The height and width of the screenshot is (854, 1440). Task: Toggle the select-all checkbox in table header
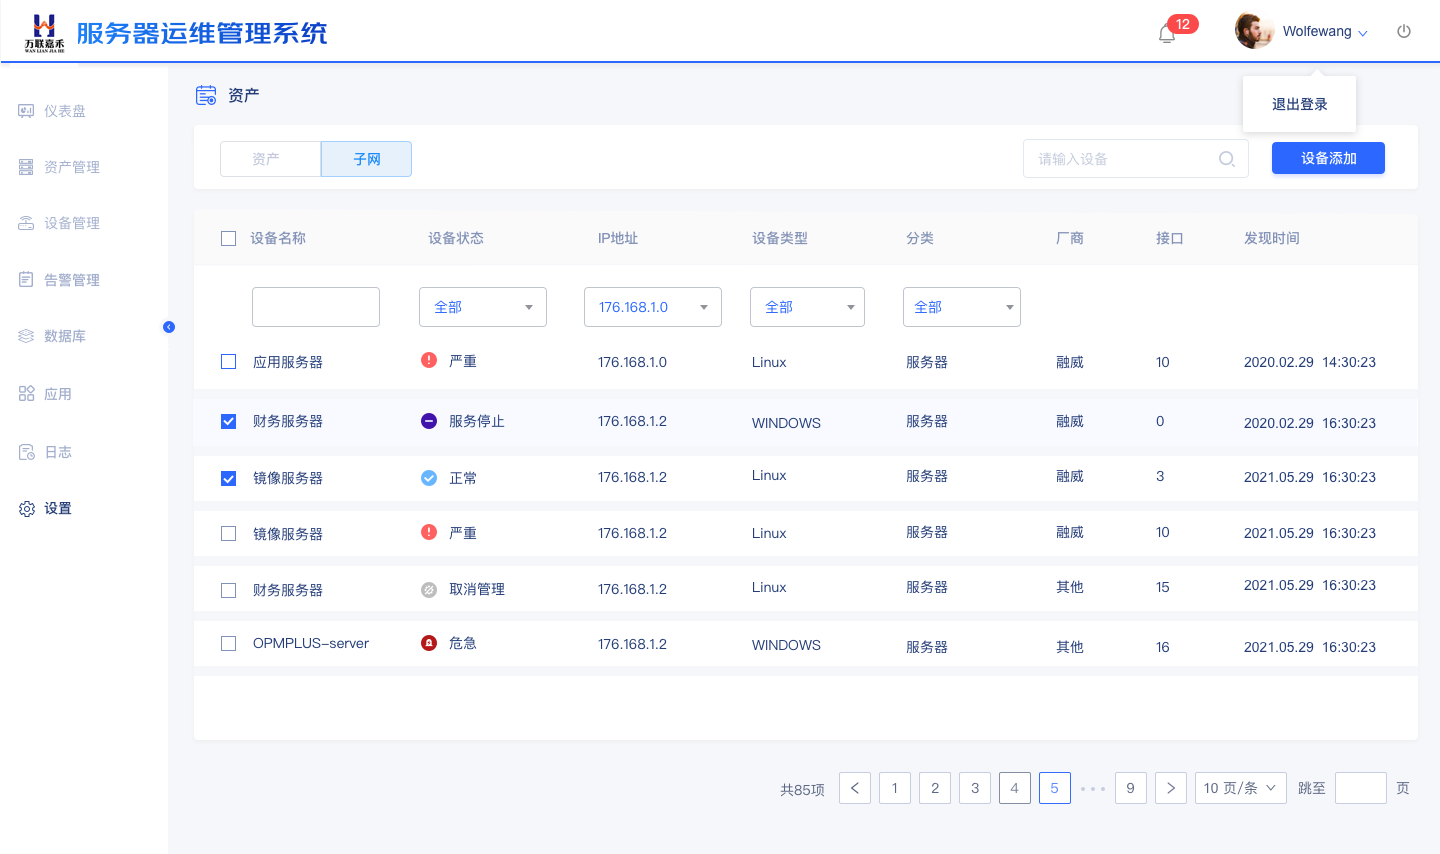pos(229,239)
